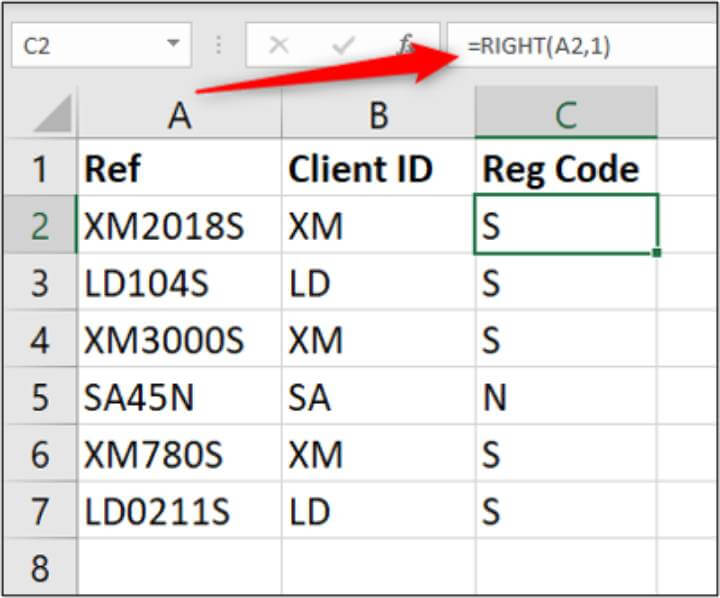
Task: Open the Insert Function fx icon
Action: pos(406,46)
